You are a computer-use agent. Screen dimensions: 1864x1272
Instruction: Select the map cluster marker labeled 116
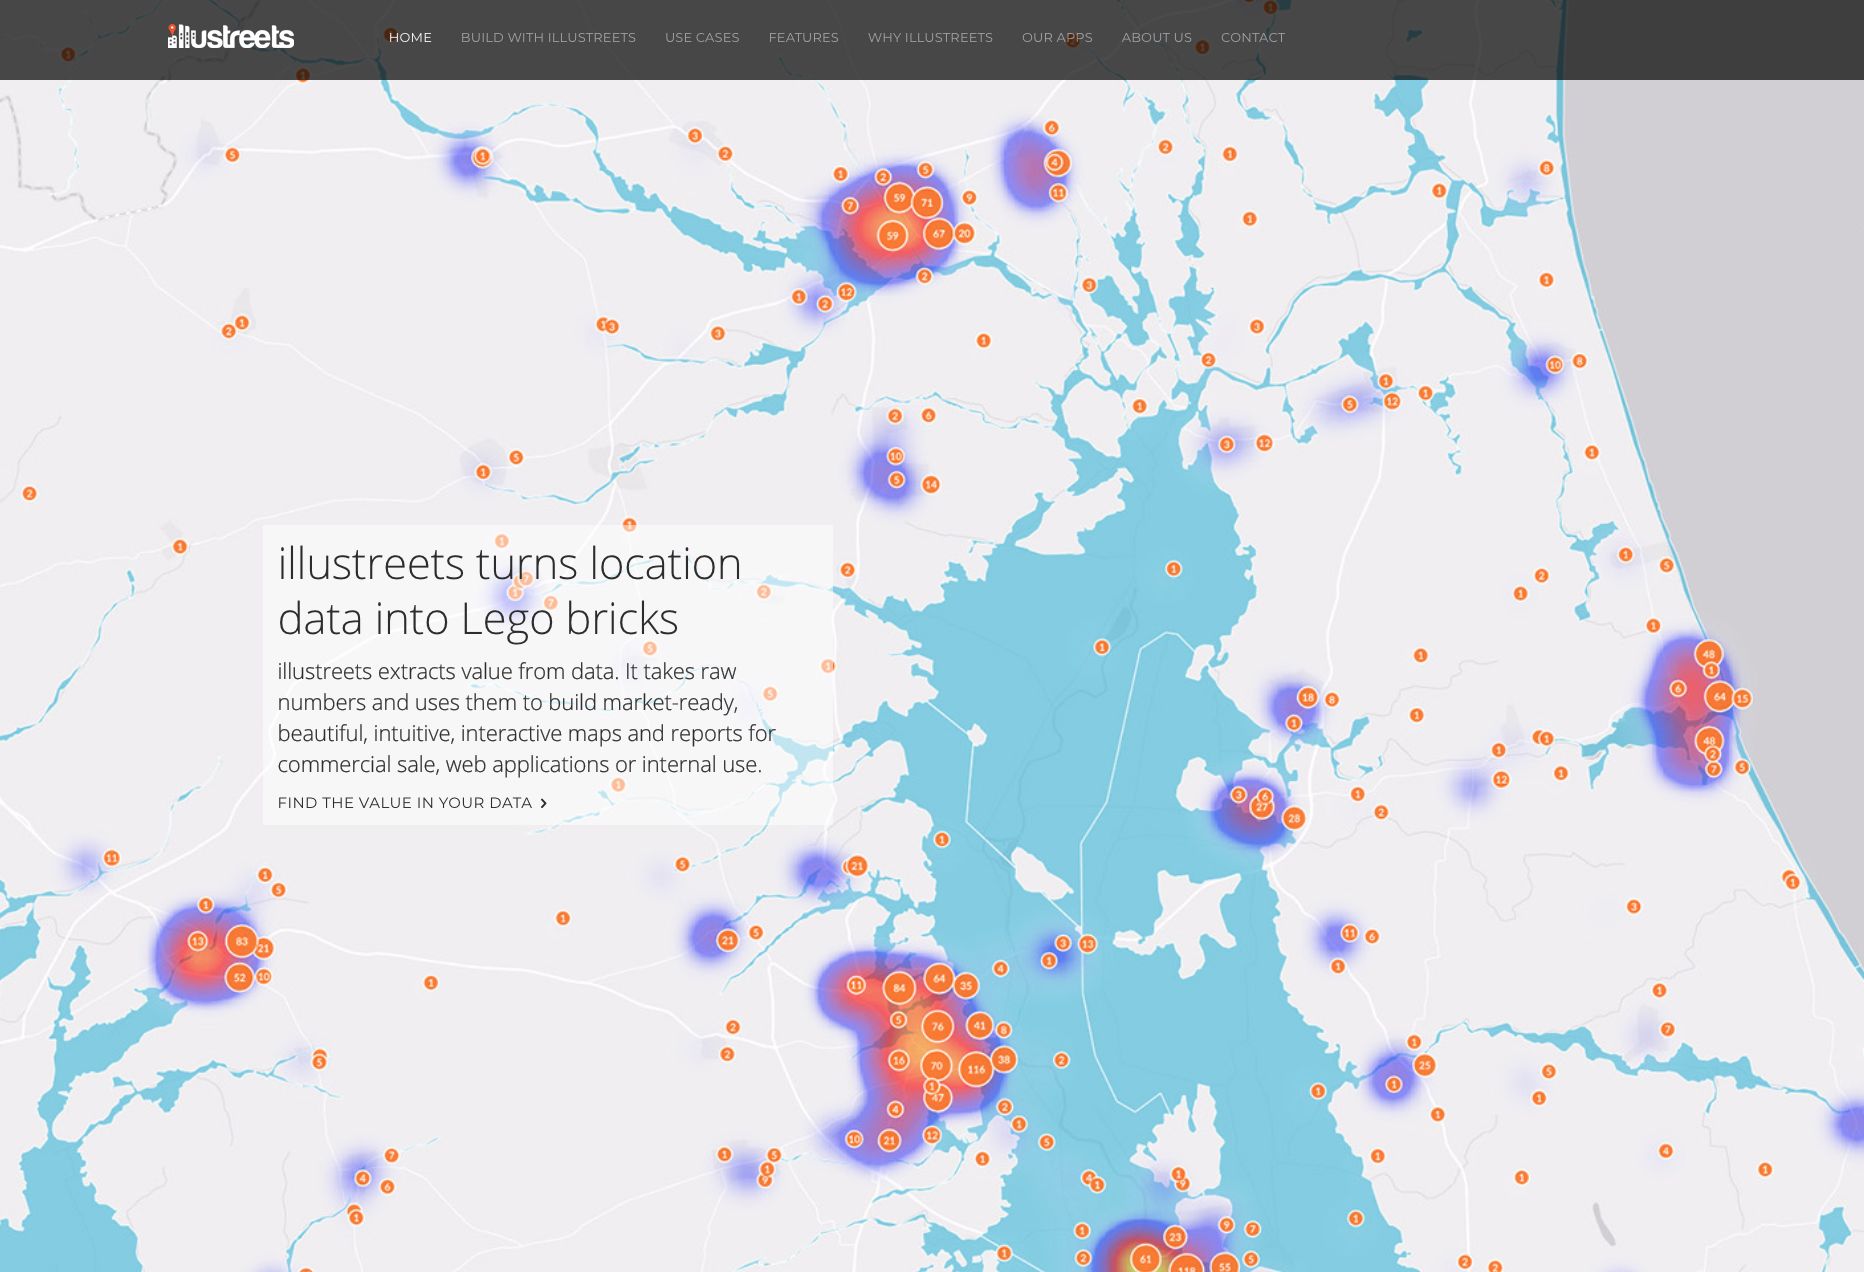(976, 1069)
